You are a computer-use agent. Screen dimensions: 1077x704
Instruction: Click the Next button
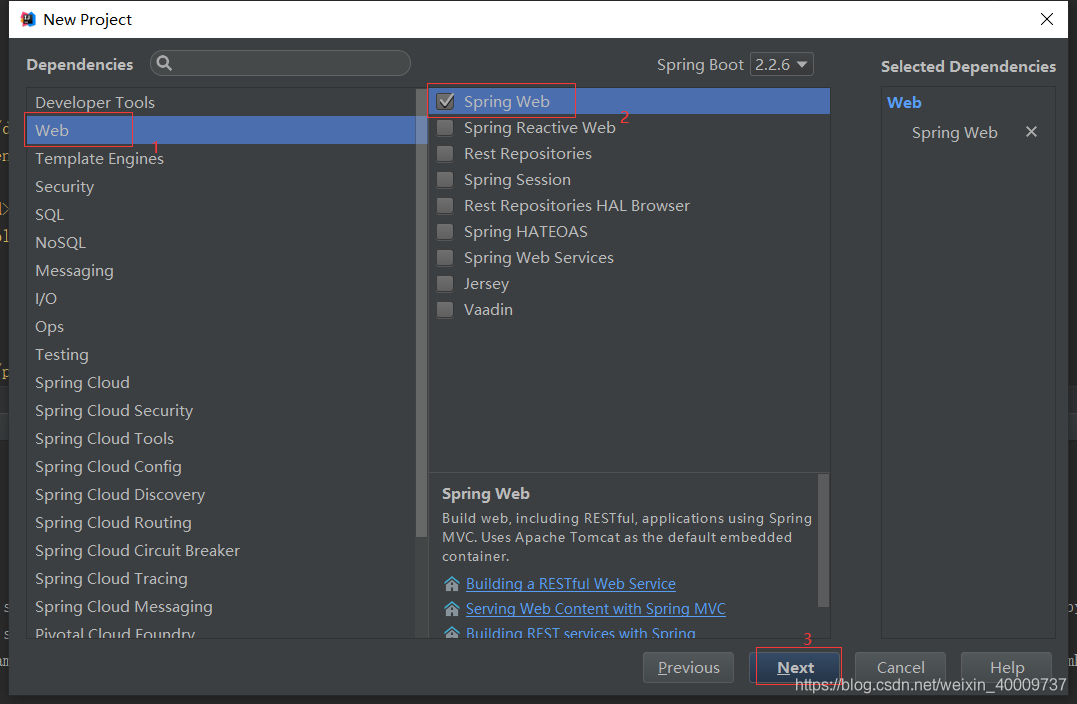coord(795,668)
